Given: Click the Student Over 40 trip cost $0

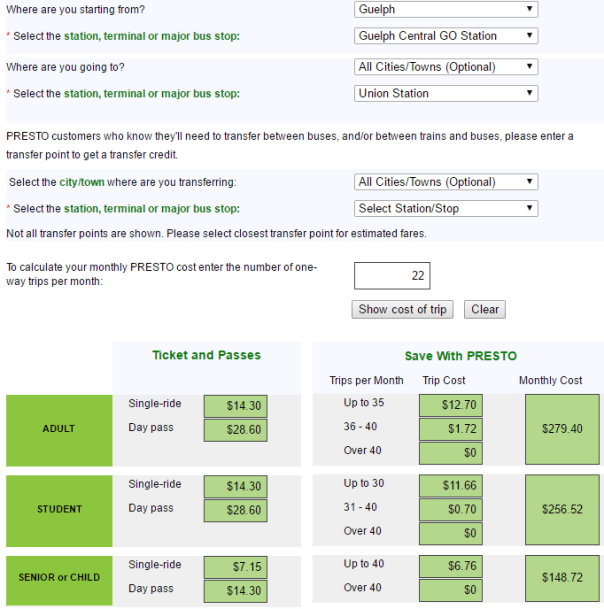Looking at the screenshot, I should [451, 534].
